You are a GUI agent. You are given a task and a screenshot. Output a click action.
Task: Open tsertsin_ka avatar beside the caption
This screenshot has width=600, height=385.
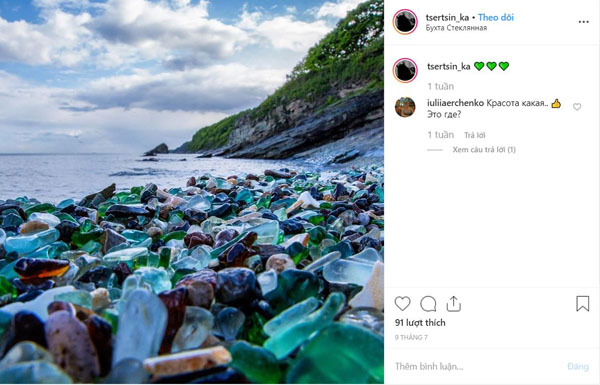pyautogui.click(x=405, y=70)
